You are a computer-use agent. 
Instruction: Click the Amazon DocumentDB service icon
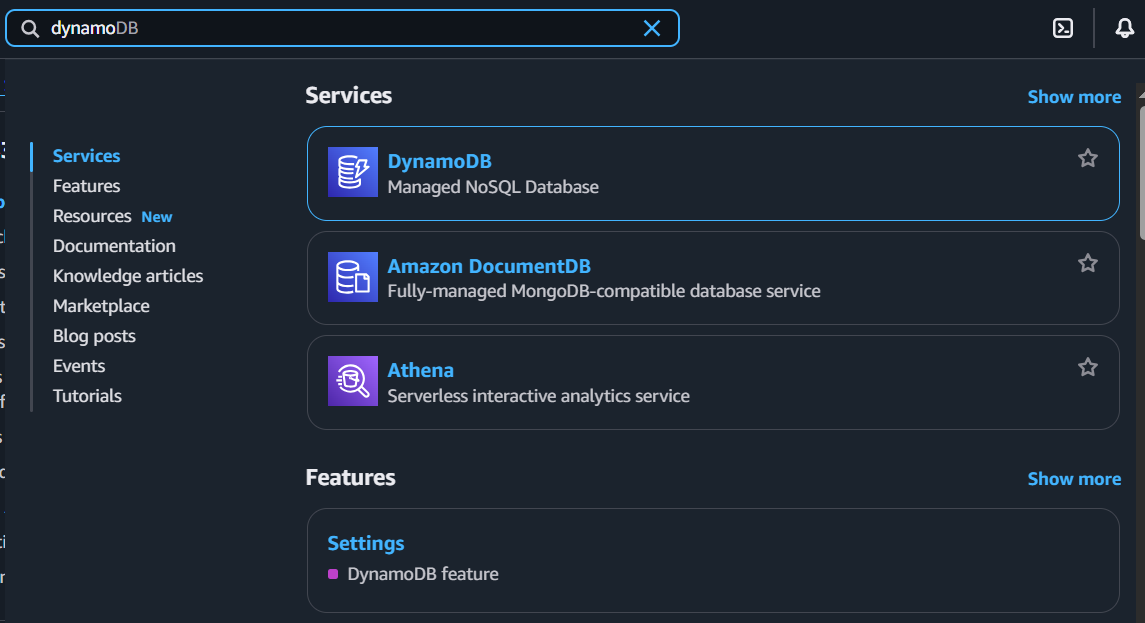(353, 277)
